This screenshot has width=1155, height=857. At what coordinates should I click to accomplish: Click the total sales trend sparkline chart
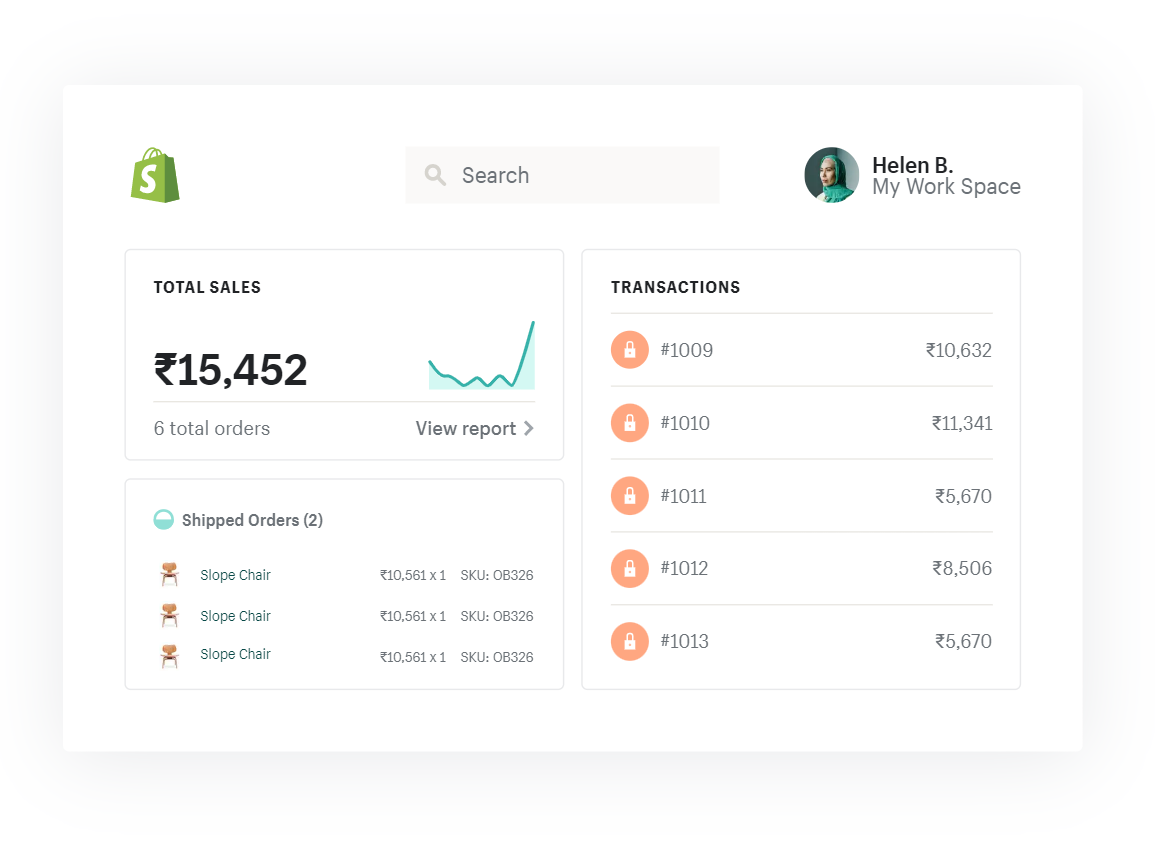481,358
